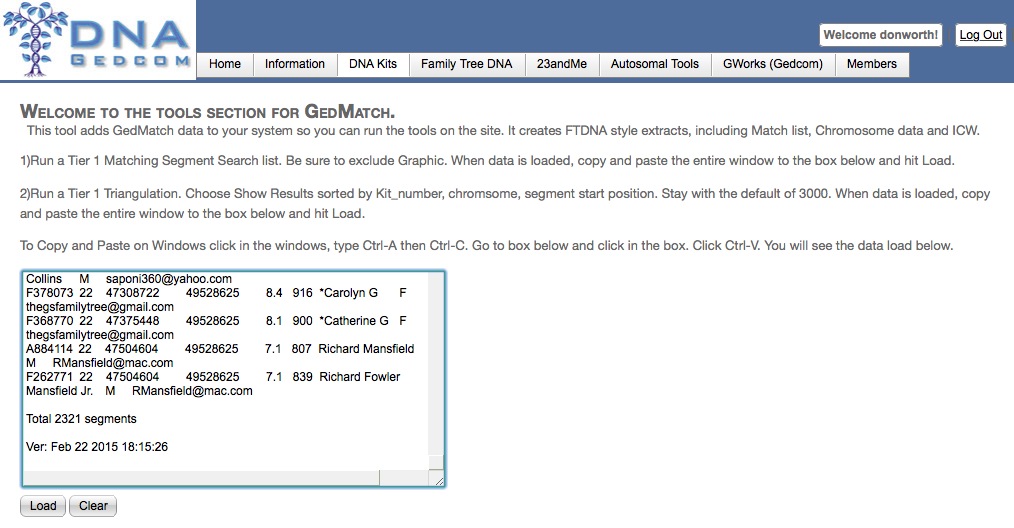
Task: Click the text area's vertical scrollbar
Action: tap(436, 370)
